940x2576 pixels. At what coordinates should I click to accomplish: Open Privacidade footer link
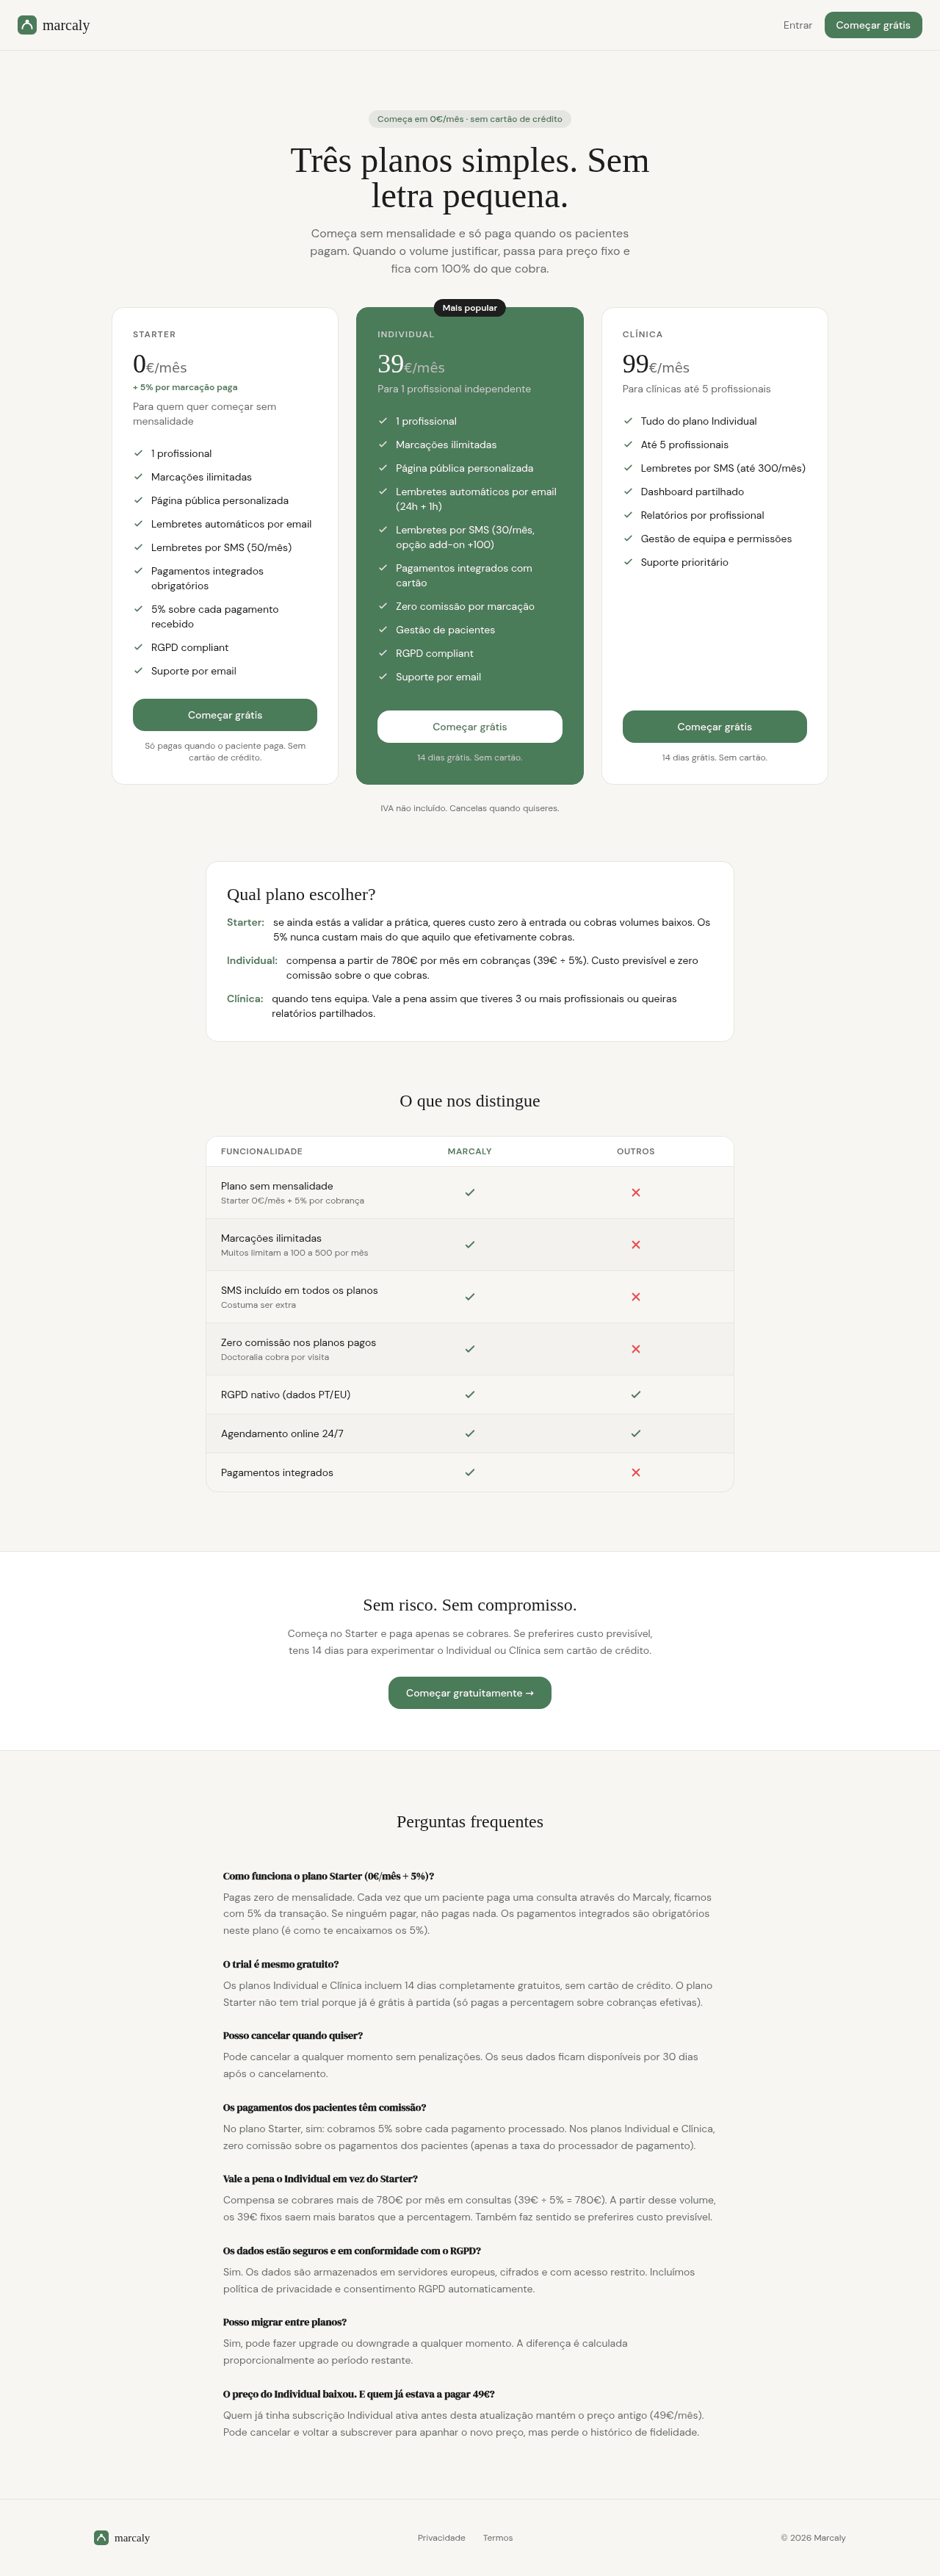pyautogui.click(x=441, y=2538)
